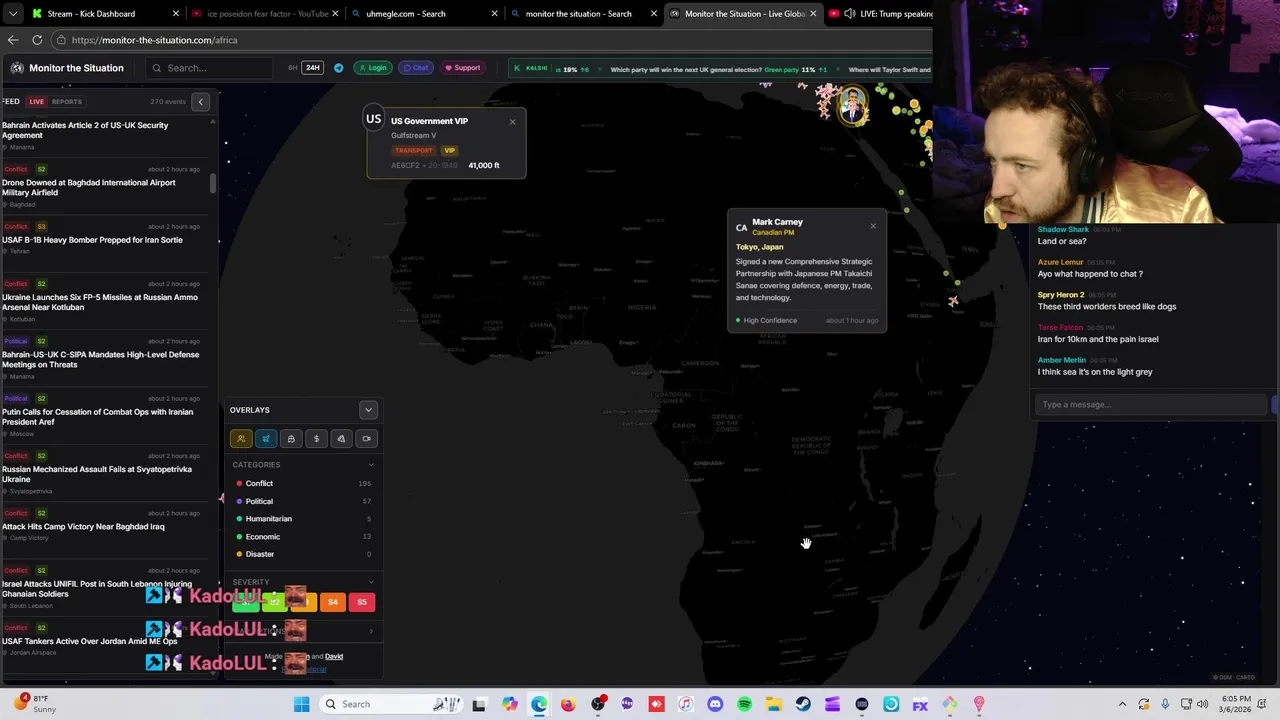Open OBS Studio from taskbar
1280x720 pixels.
[x=598, y=704]
